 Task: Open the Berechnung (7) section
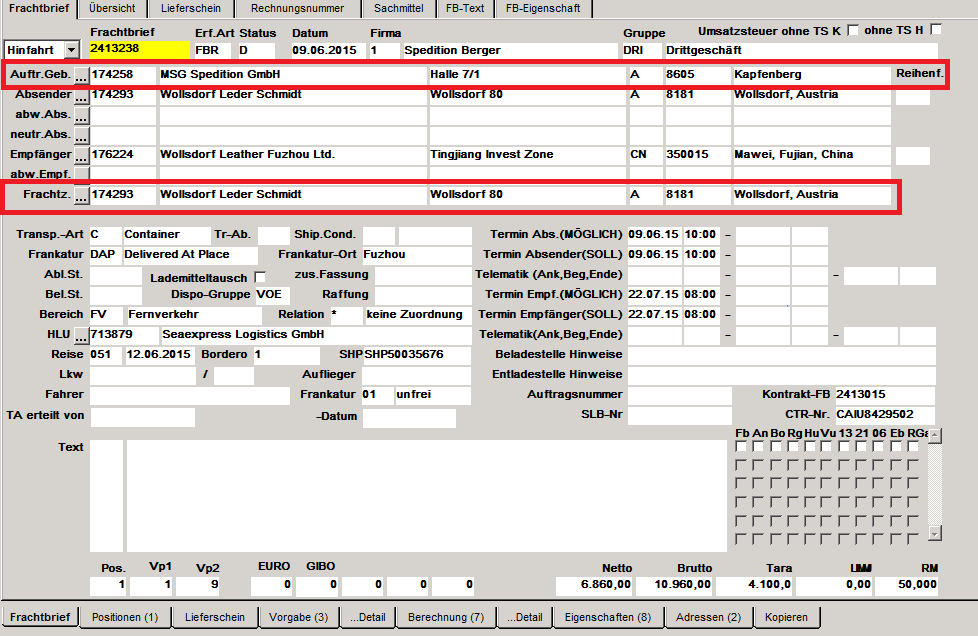[446, 617]
